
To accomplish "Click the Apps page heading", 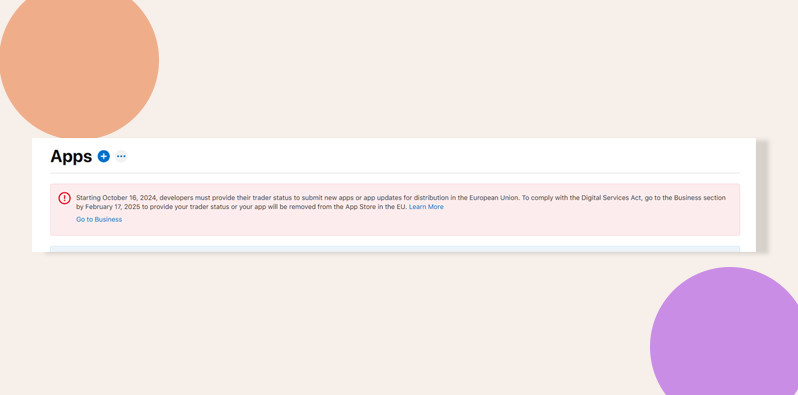I will point(71,156).
